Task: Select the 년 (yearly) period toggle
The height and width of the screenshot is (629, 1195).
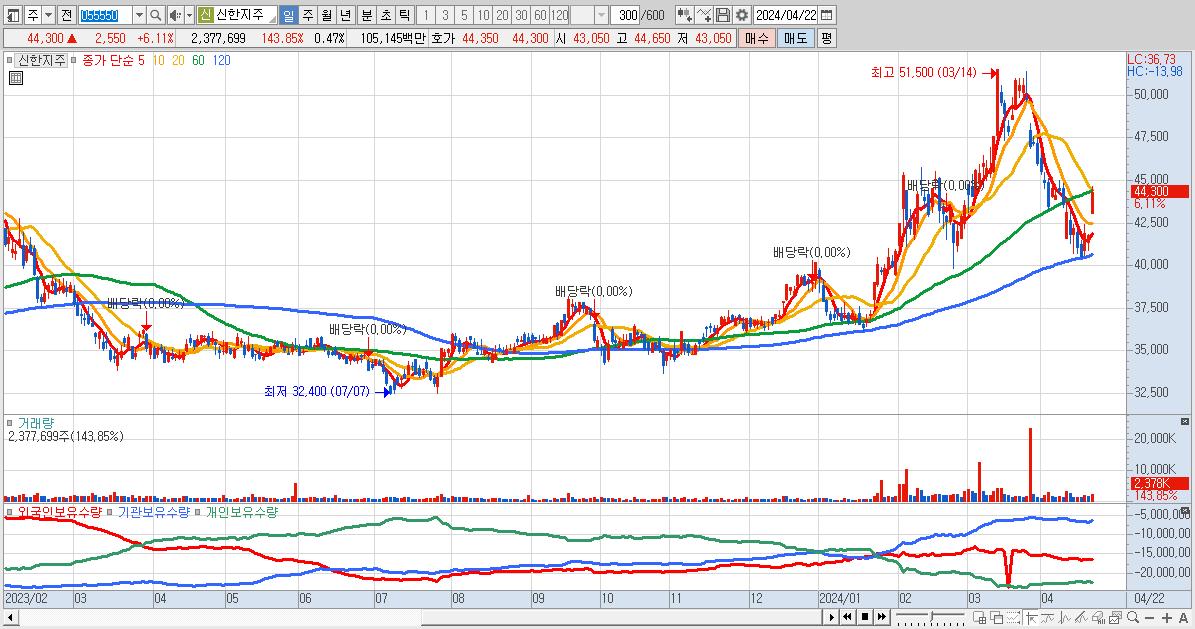Action: point(345,14)
